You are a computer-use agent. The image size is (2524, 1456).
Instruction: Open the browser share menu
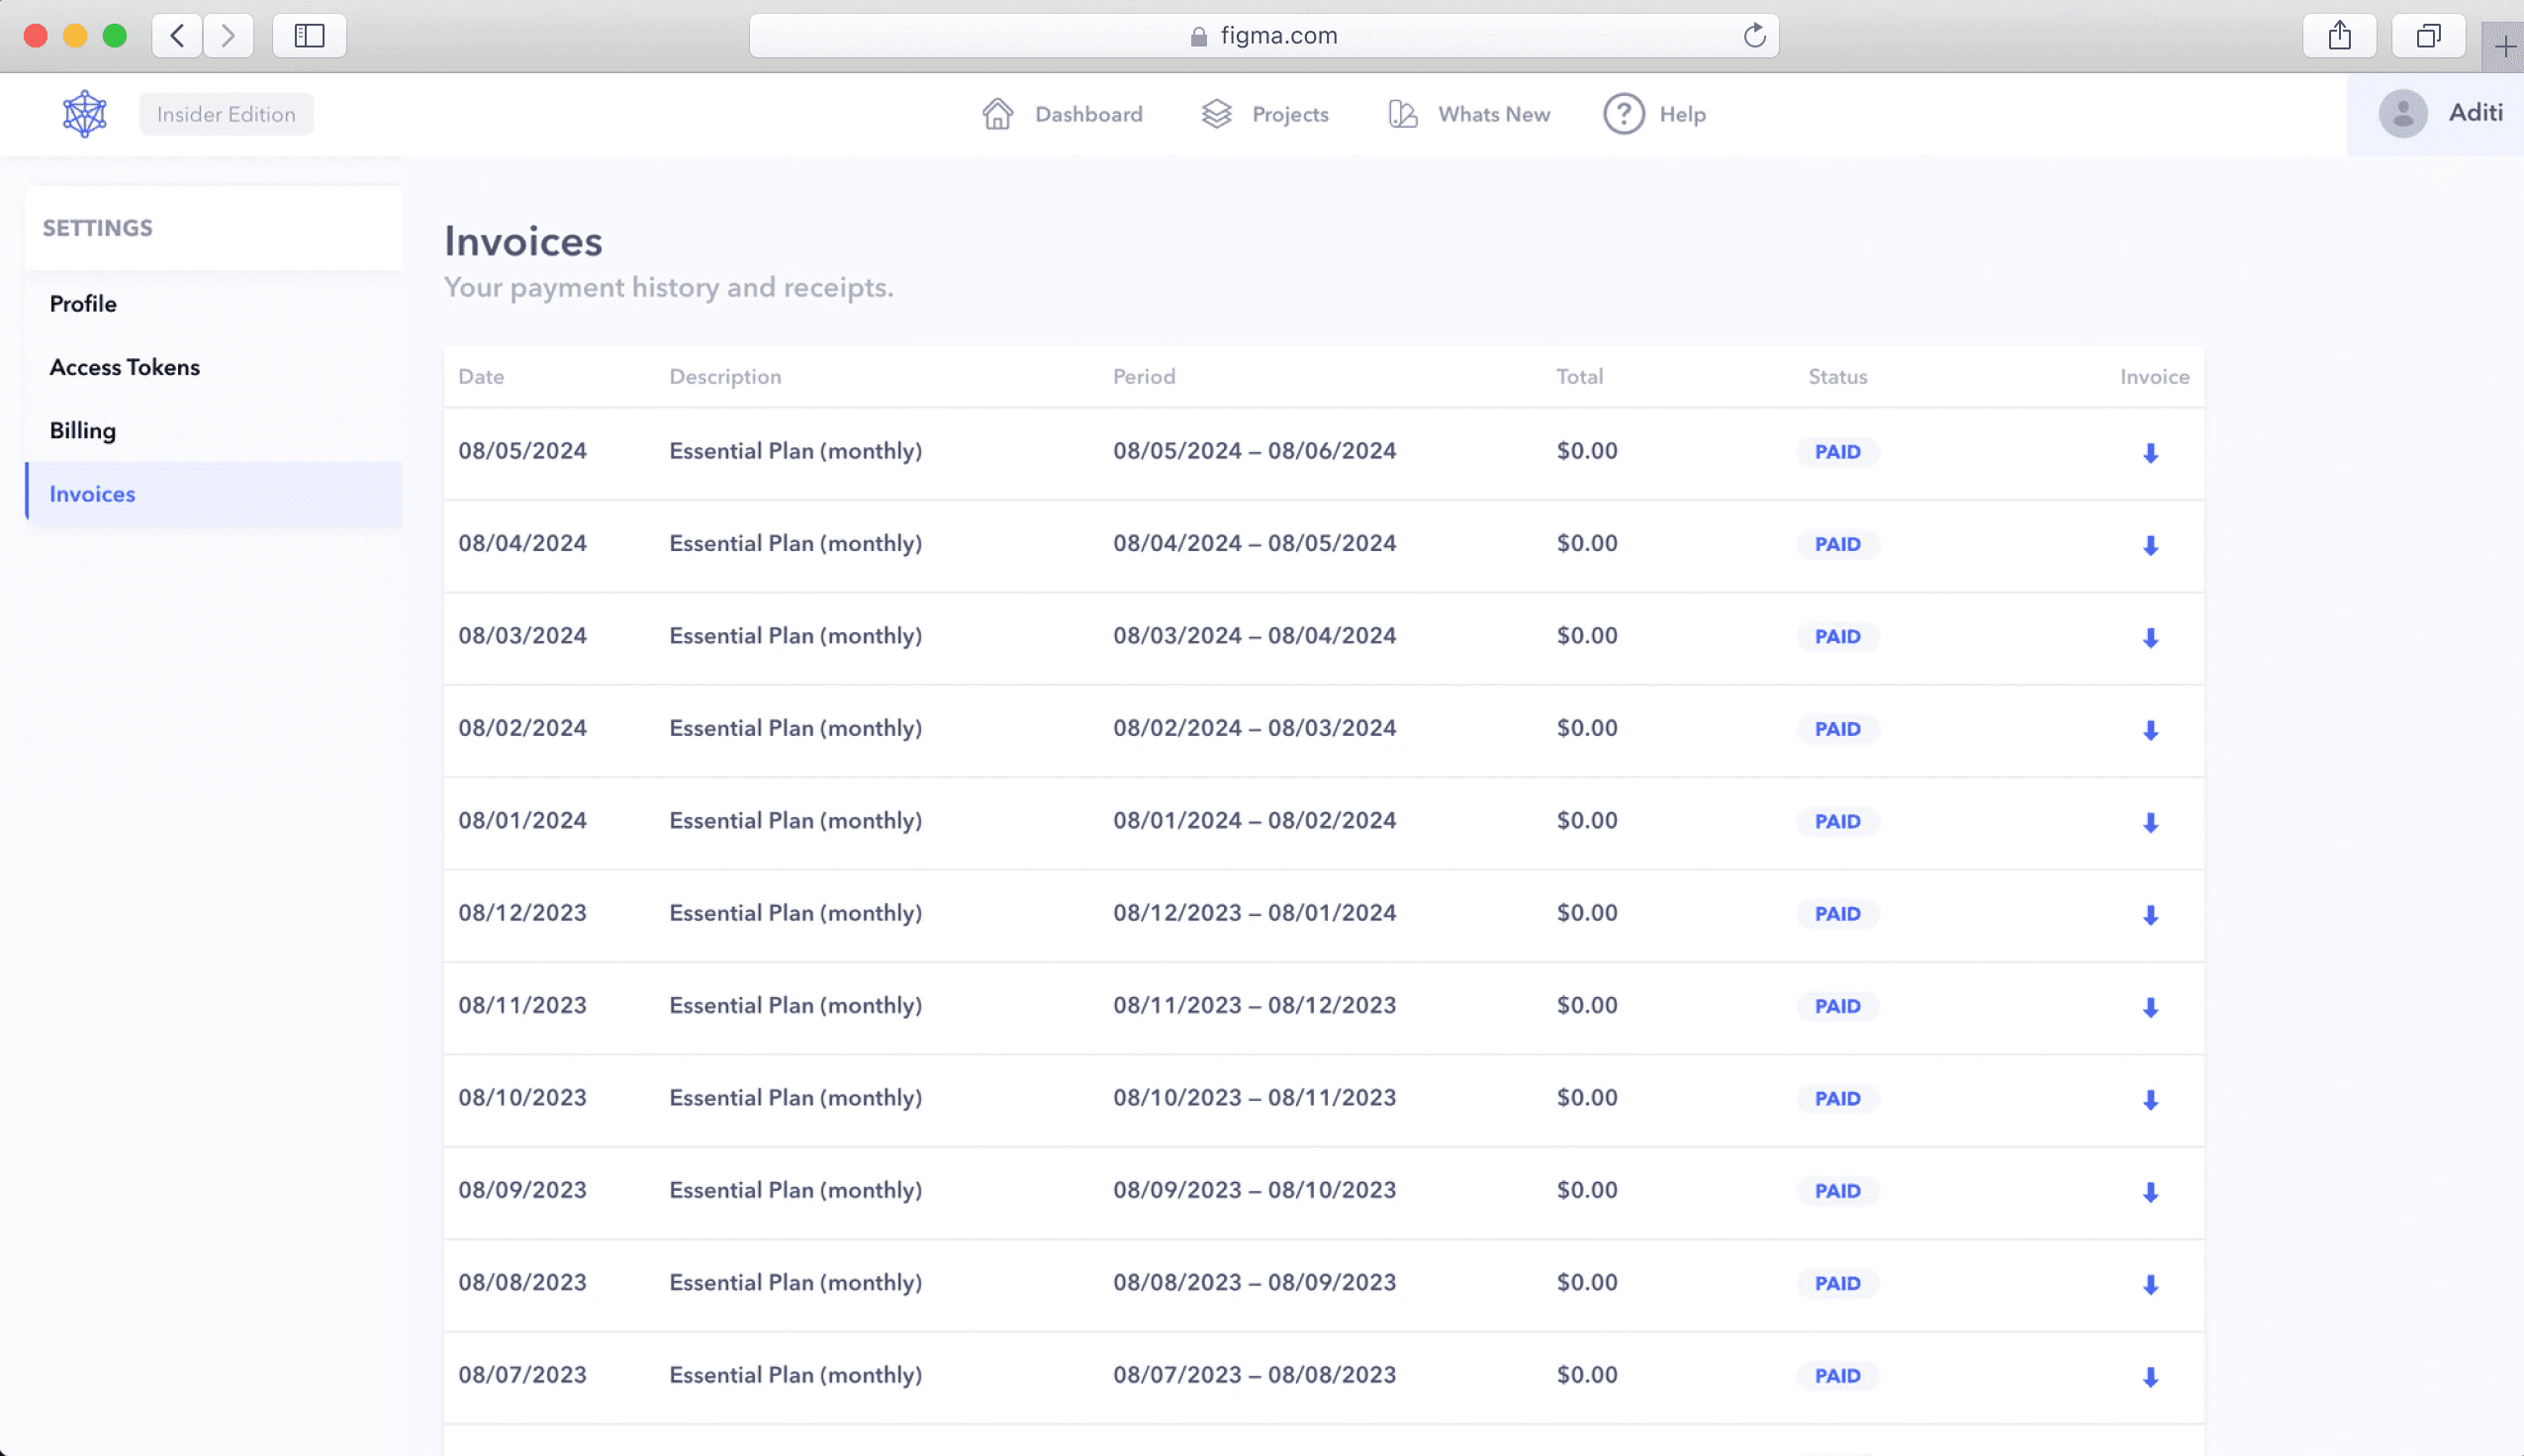pyautogui.click(x=2339, y=36)
